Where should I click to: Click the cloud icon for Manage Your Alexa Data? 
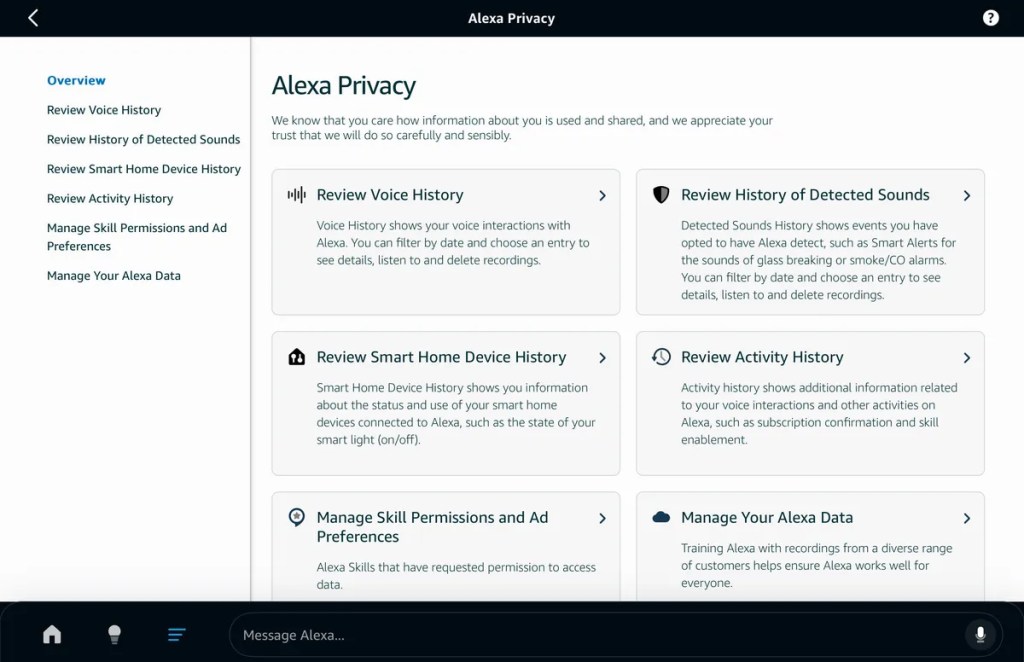coord(661,518)
